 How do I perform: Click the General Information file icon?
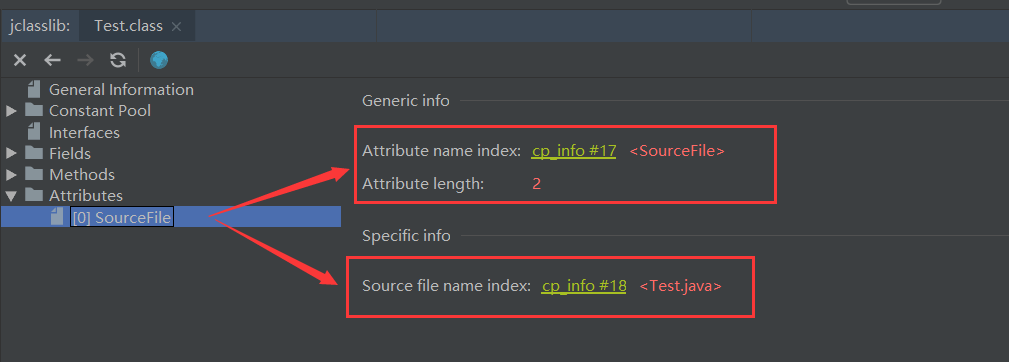point(34,89)
